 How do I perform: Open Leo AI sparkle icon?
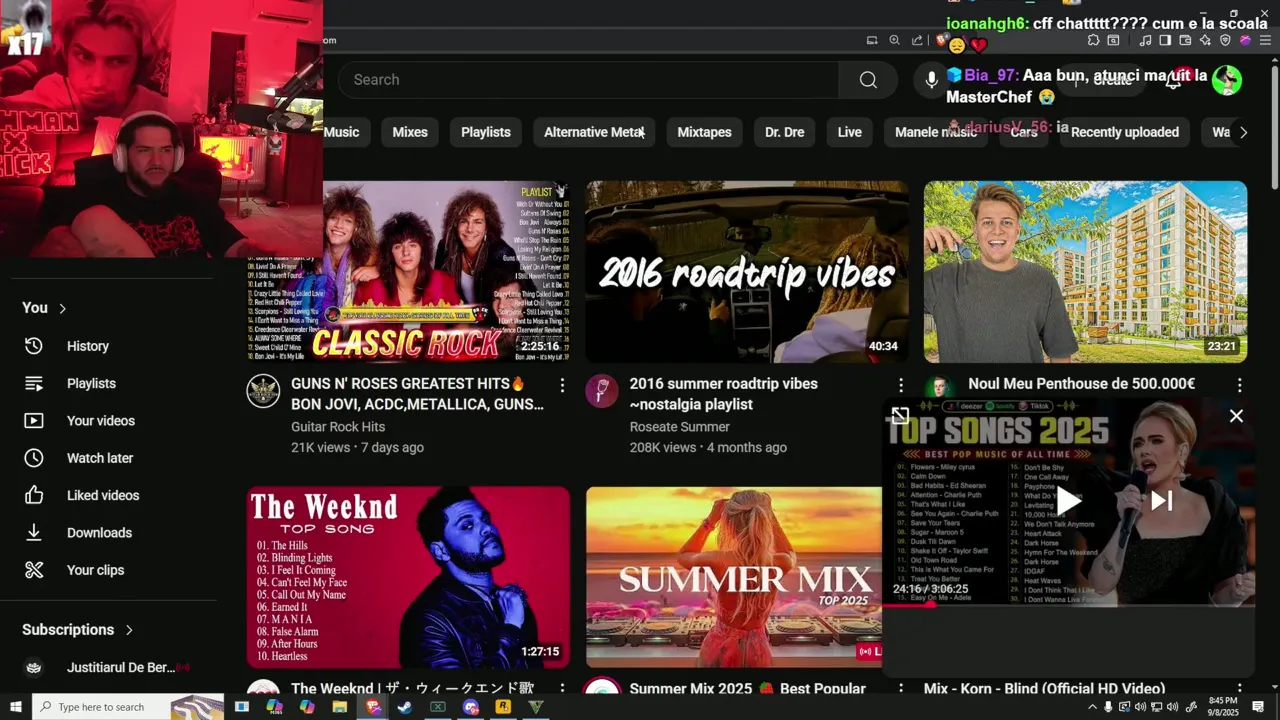1205,40
